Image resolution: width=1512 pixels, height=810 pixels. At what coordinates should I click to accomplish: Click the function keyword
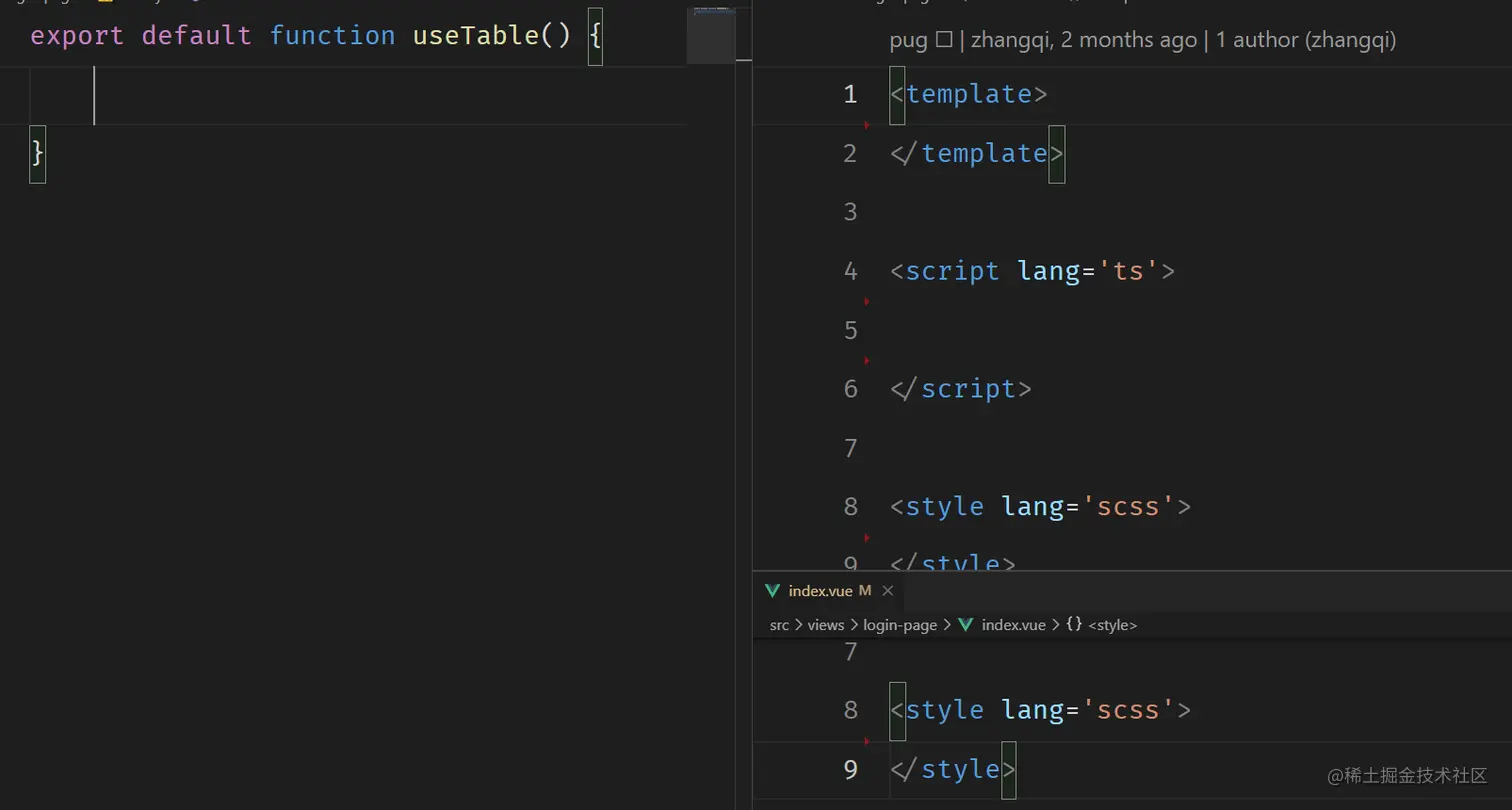pos(332,35)
